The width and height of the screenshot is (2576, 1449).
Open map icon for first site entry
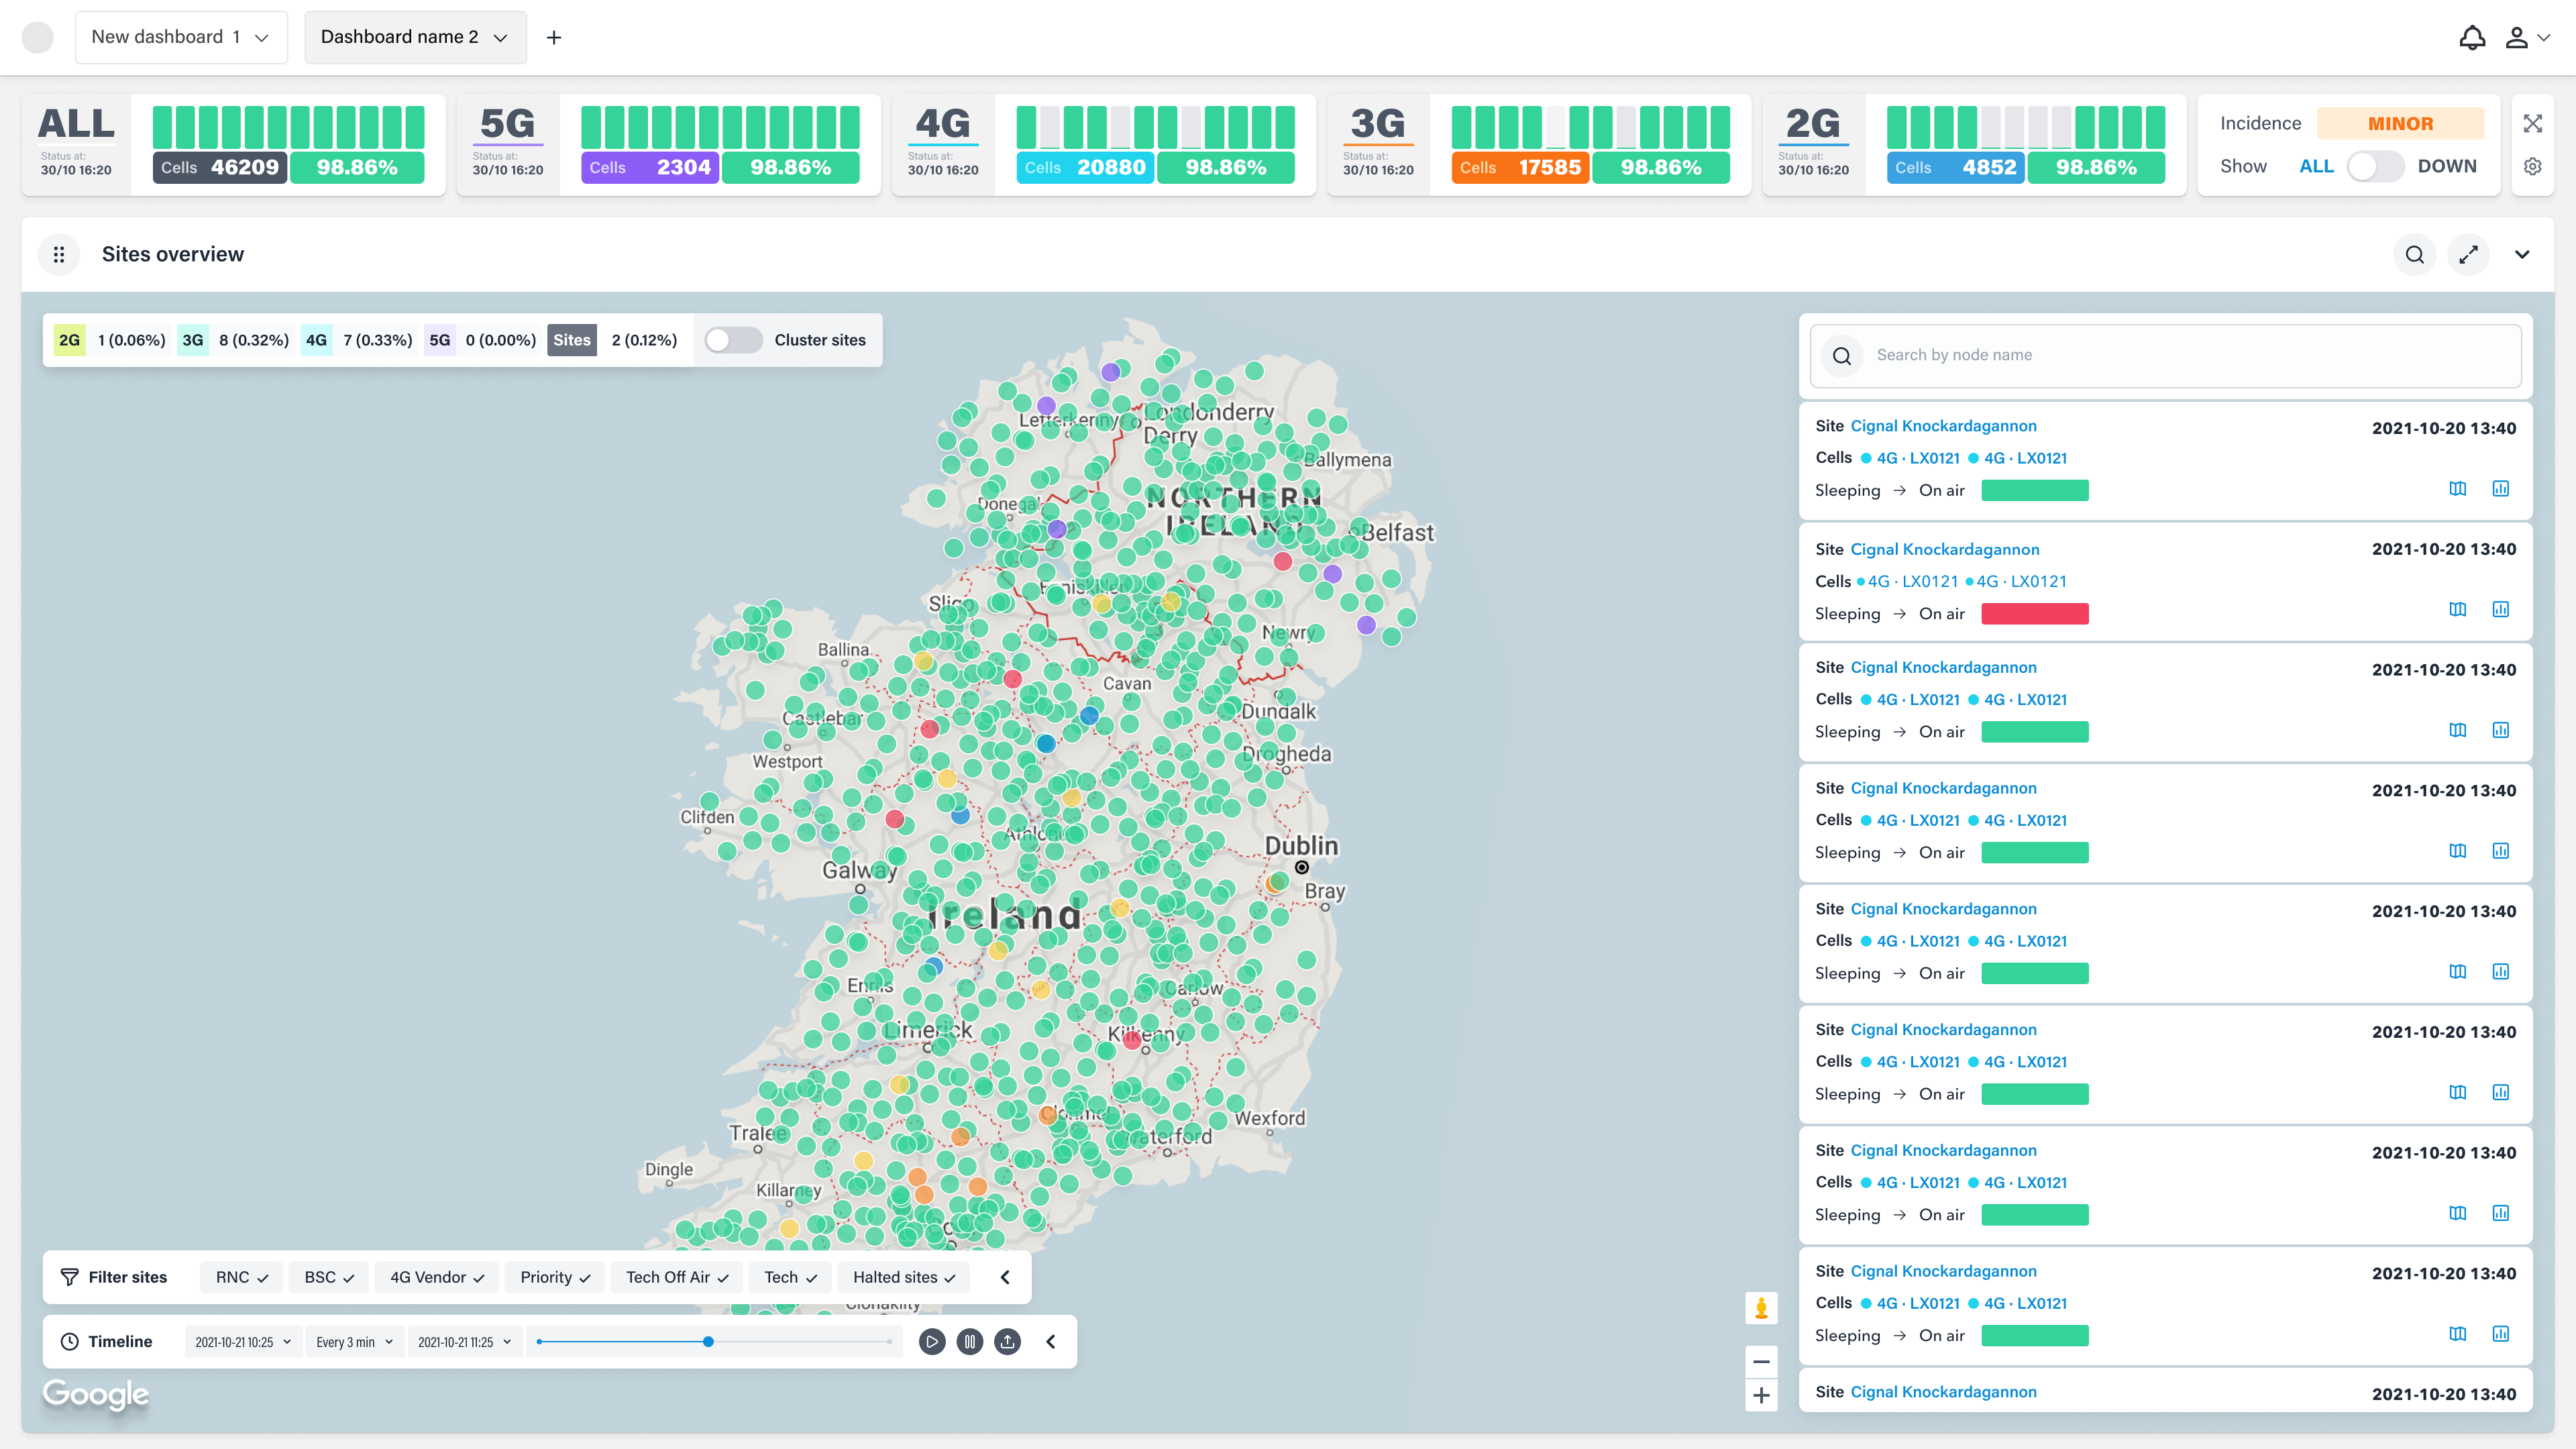[2457, 488]
